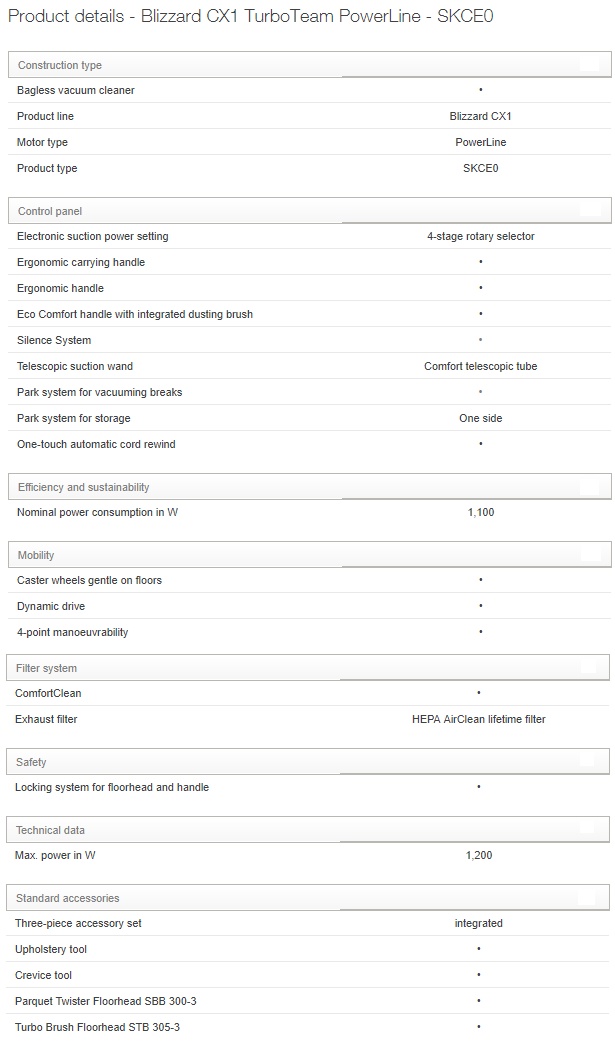Click the 4-stage rotary selector value
Viewport: 615px width, 1051px height.
tap(480, 236)
